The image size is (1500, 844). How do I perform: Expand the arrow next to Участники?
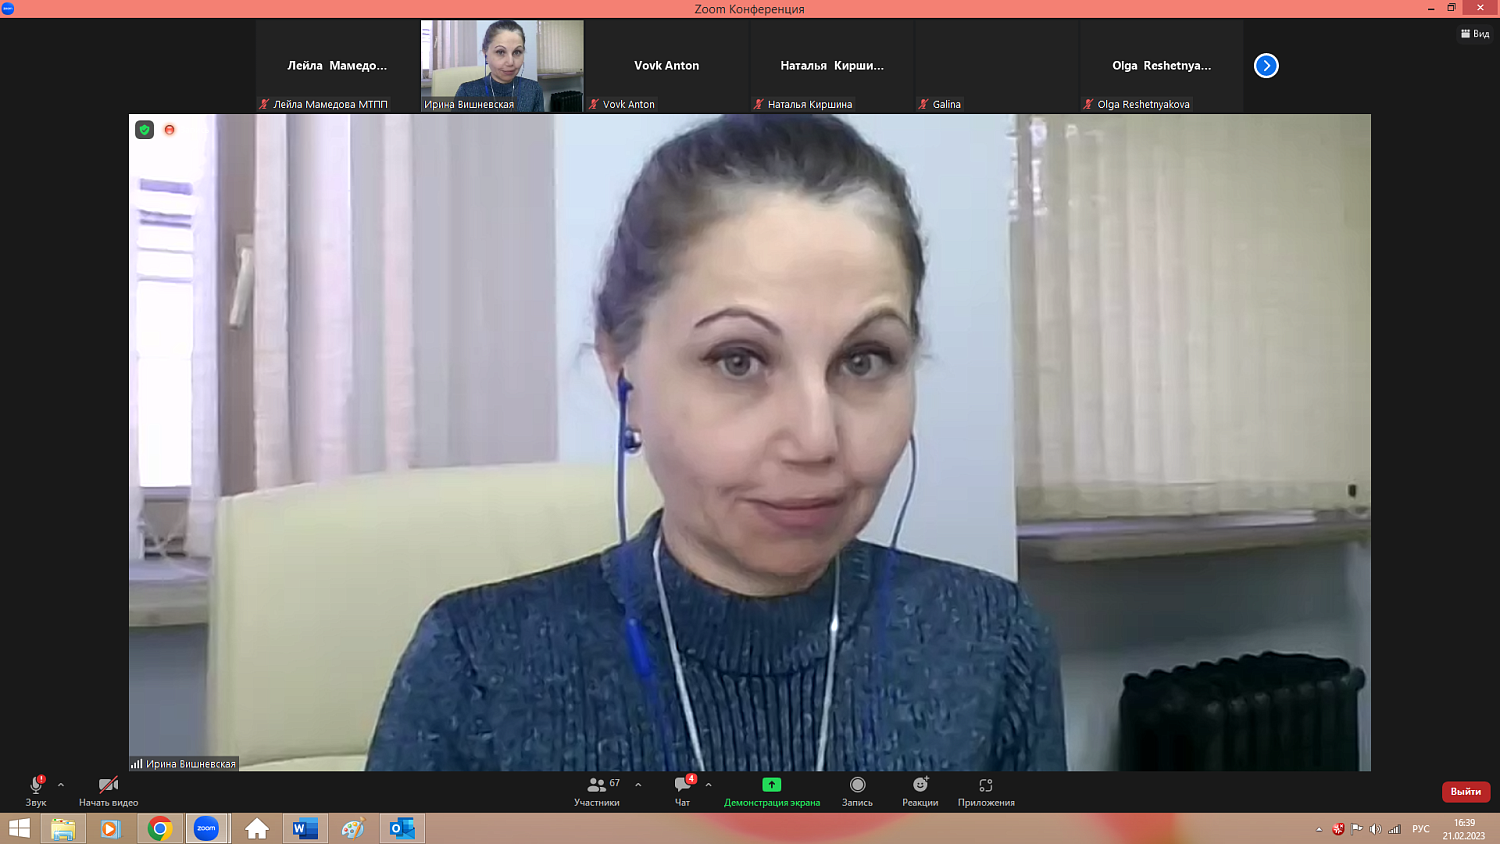coord(638,785)
